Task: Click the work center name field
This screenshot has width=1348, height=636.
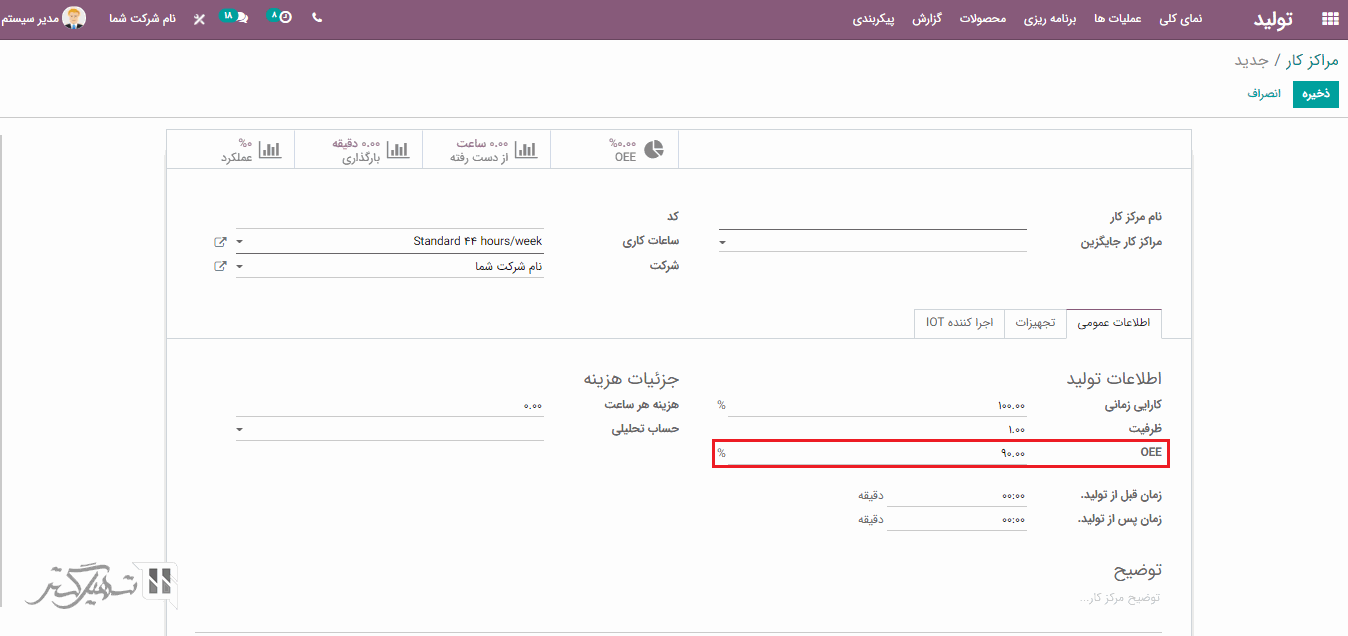Action: 872,218
